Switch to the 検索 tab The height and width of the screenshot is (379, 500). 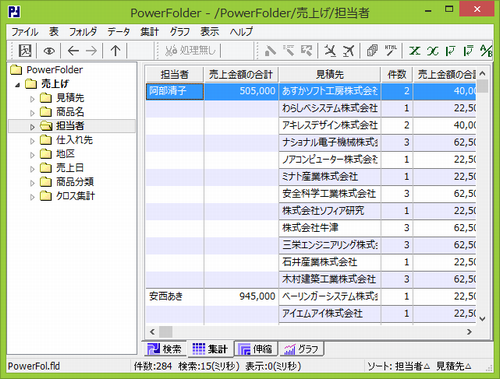(165, 349)
